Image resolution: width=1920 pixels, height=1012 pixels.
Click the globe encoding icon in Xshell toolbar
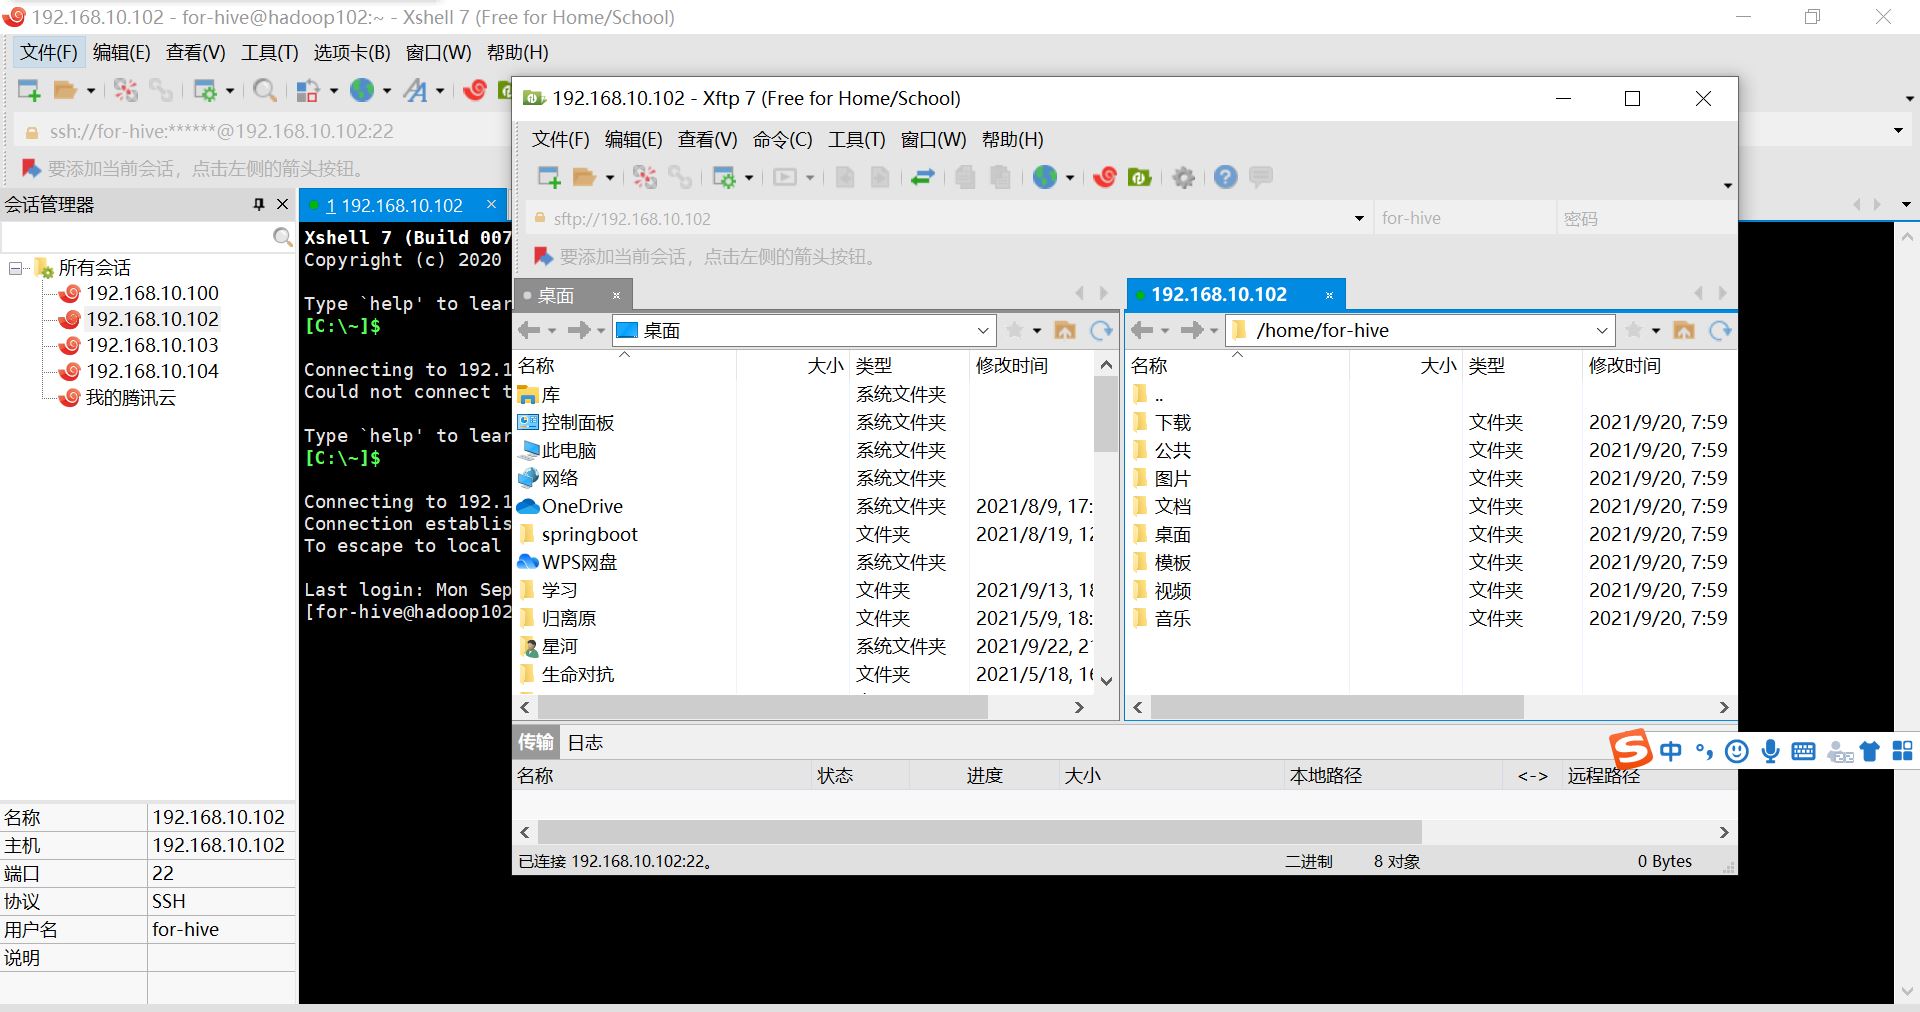pyautogui.click(x=362, y=90)
